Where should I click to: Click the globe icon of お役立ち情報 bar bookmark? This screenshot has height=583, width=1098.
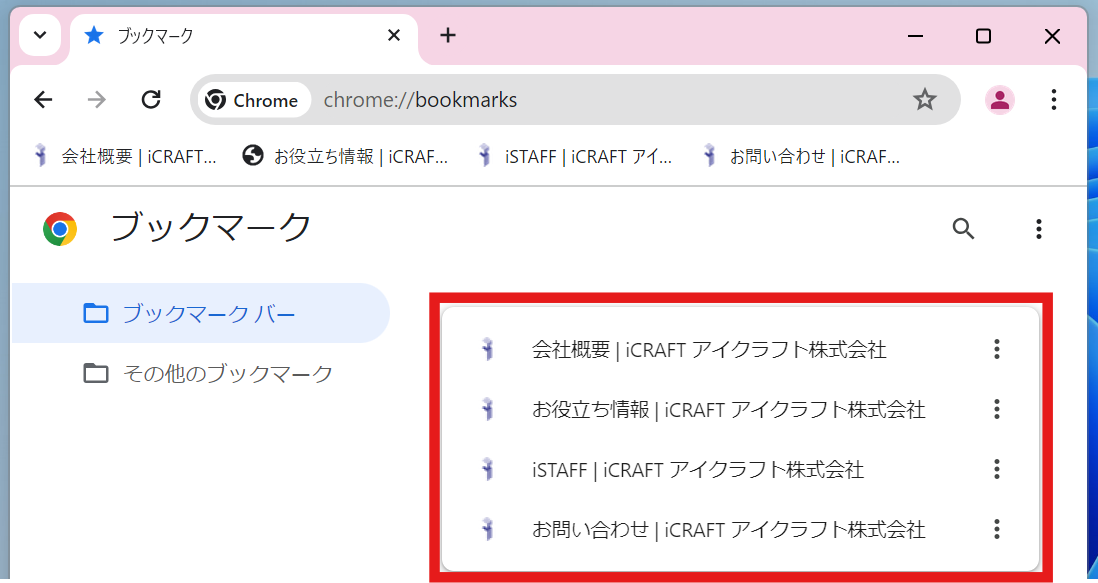pos(252,155)
